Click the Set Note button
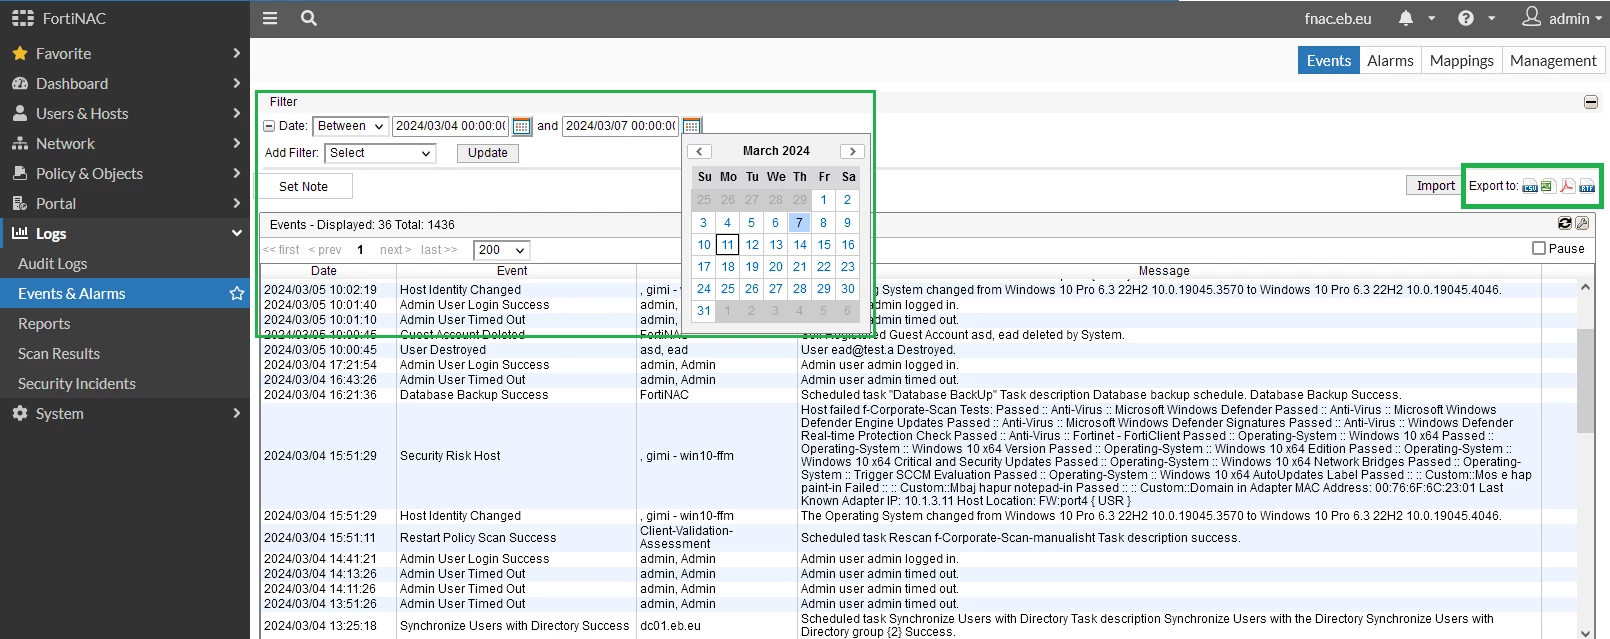1610x639 pixels. pos(304,187)
